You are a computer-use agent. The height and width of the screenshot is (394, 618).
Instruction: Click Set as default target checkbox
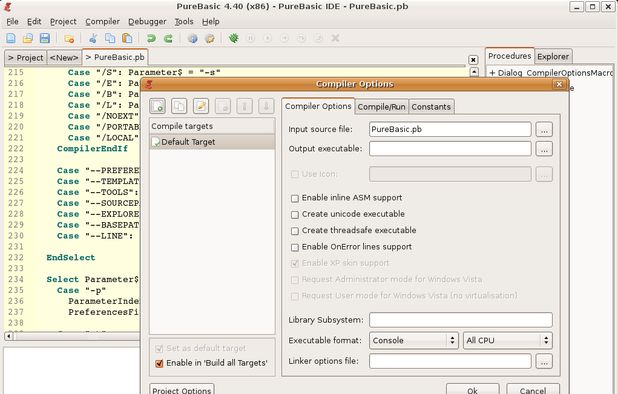[159, 349]
